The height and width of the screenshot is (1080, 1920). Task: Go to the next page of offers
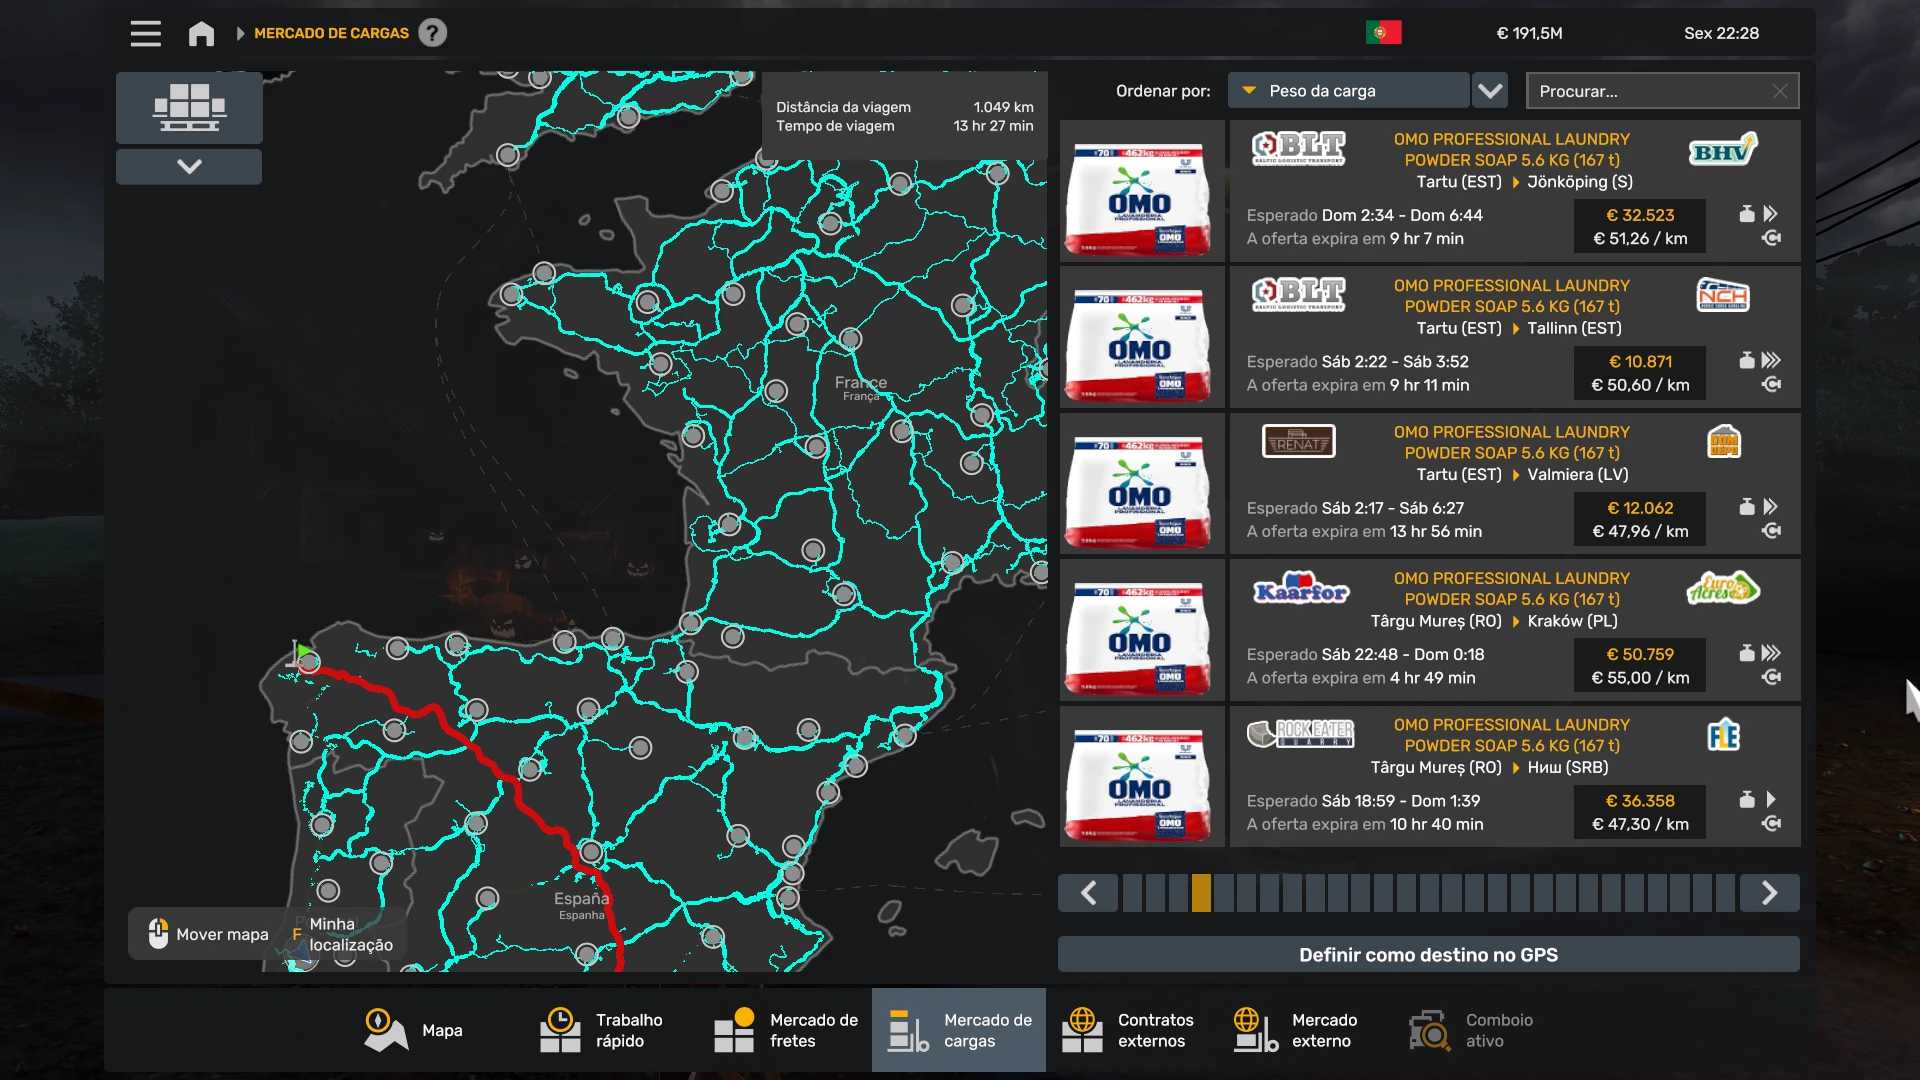(x=1768, y=892)
